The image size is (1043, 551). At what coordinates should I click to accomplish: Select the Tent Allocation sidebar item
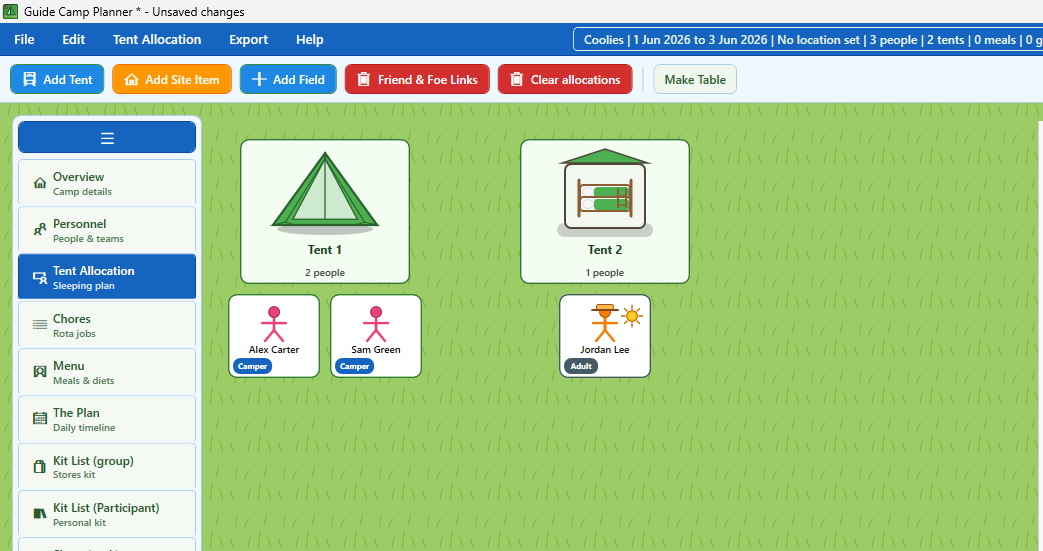107,277
